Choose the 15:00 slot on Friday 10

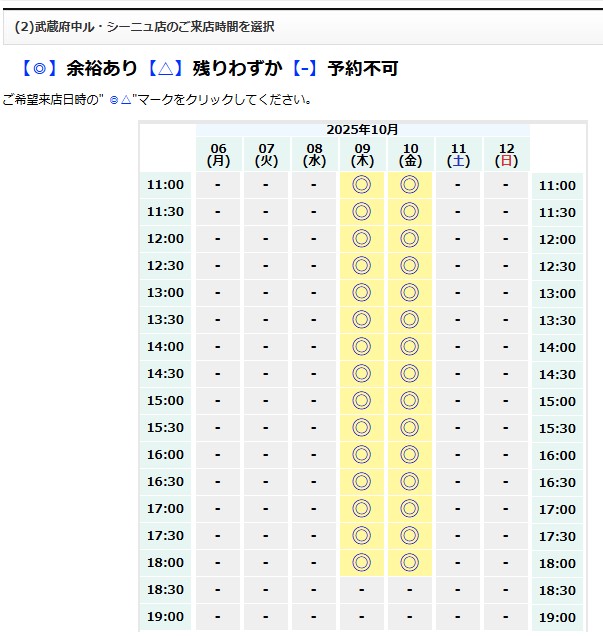(409, 401)
